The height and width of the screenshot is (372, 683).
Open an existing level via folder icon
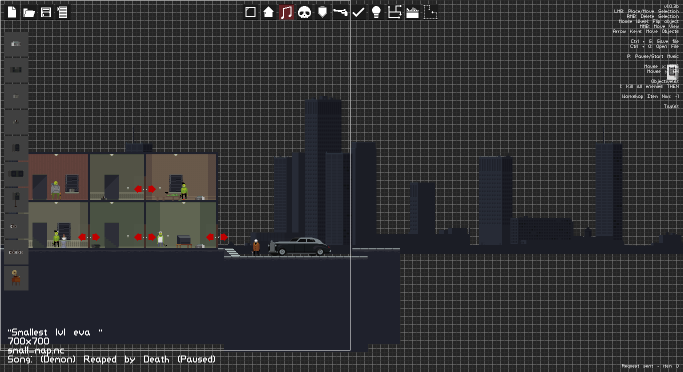[29, 13]
